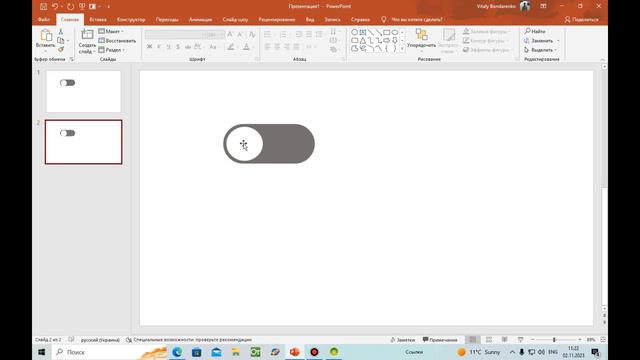This screenshot has height=360, width=640.
Task: Click the Arrange (Упорядочить) icon
Action: click(x=421, y=35)
